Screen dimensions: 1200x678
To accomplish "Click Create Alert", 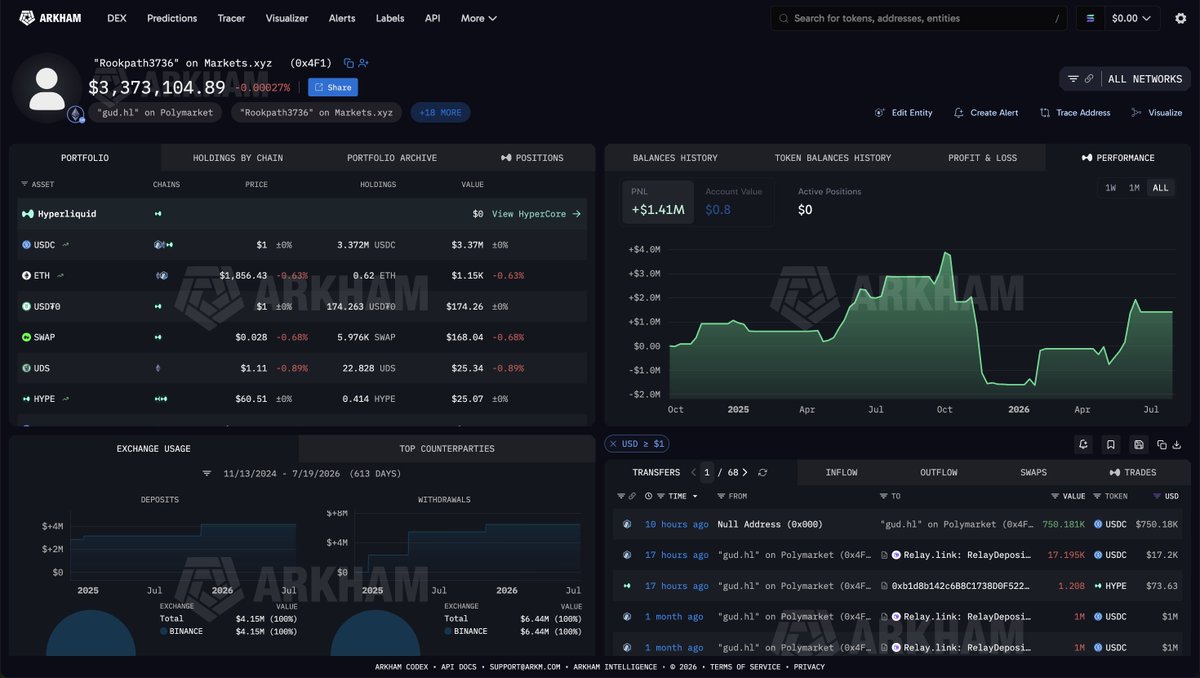I will tap(986, 113).
